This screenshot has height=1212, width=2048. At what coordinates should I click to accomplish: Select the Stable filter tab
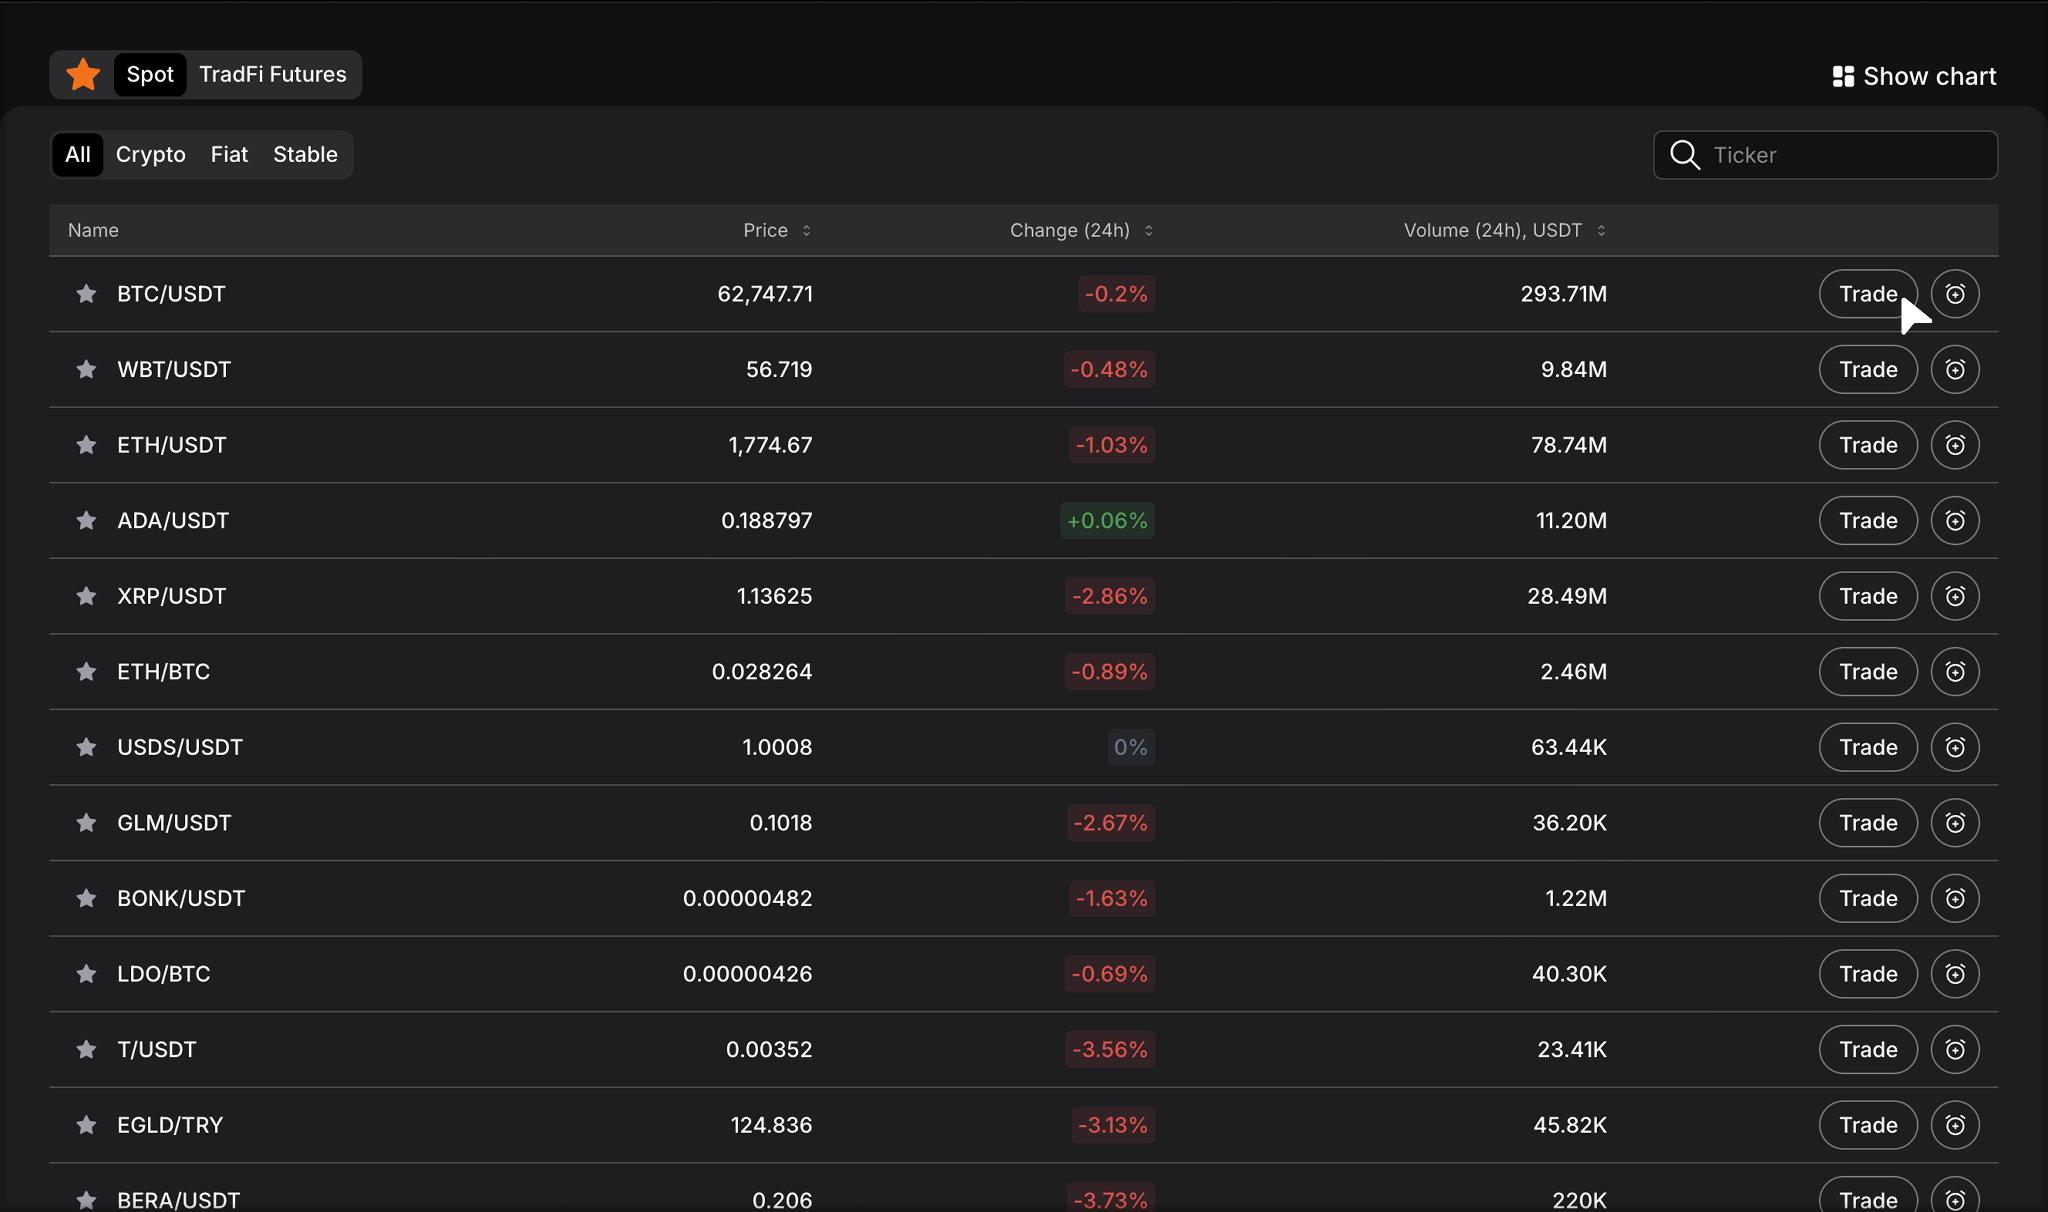(305, 155)
